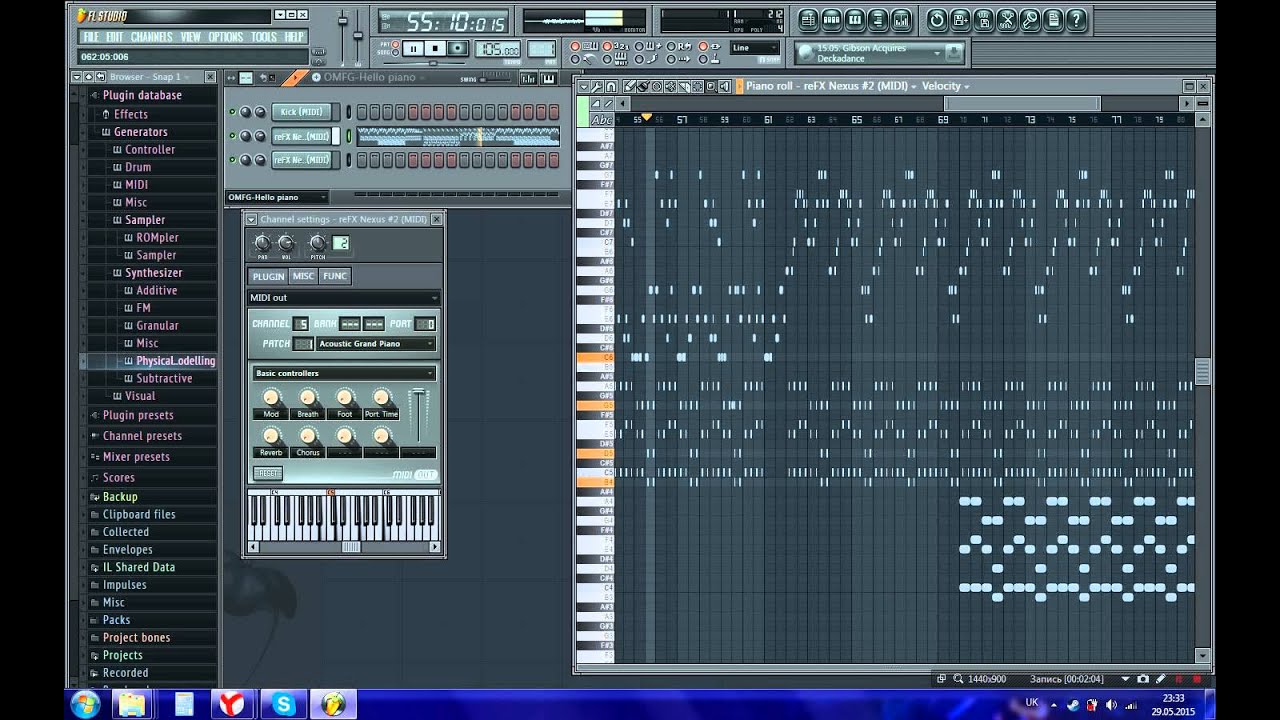Image resolution: width=1280 pixels, height=720 pixels.
Task: Toggle the select LED for Kick (MIDI)
Action: [349, 112]
